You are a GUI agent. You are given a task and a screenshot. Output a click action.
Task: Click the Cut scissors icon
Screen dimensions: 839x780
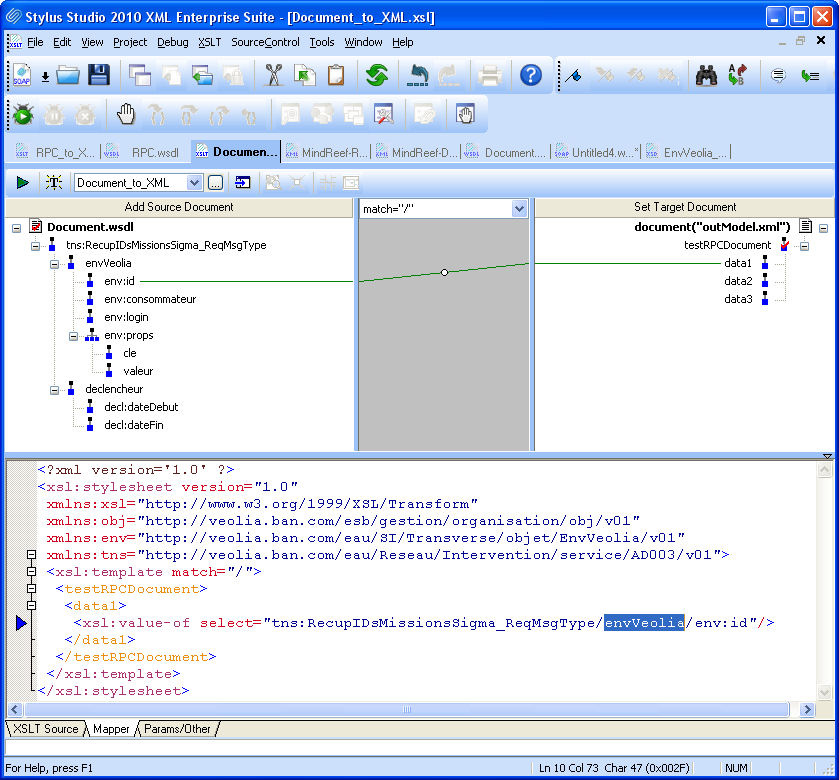click(273, 75)
